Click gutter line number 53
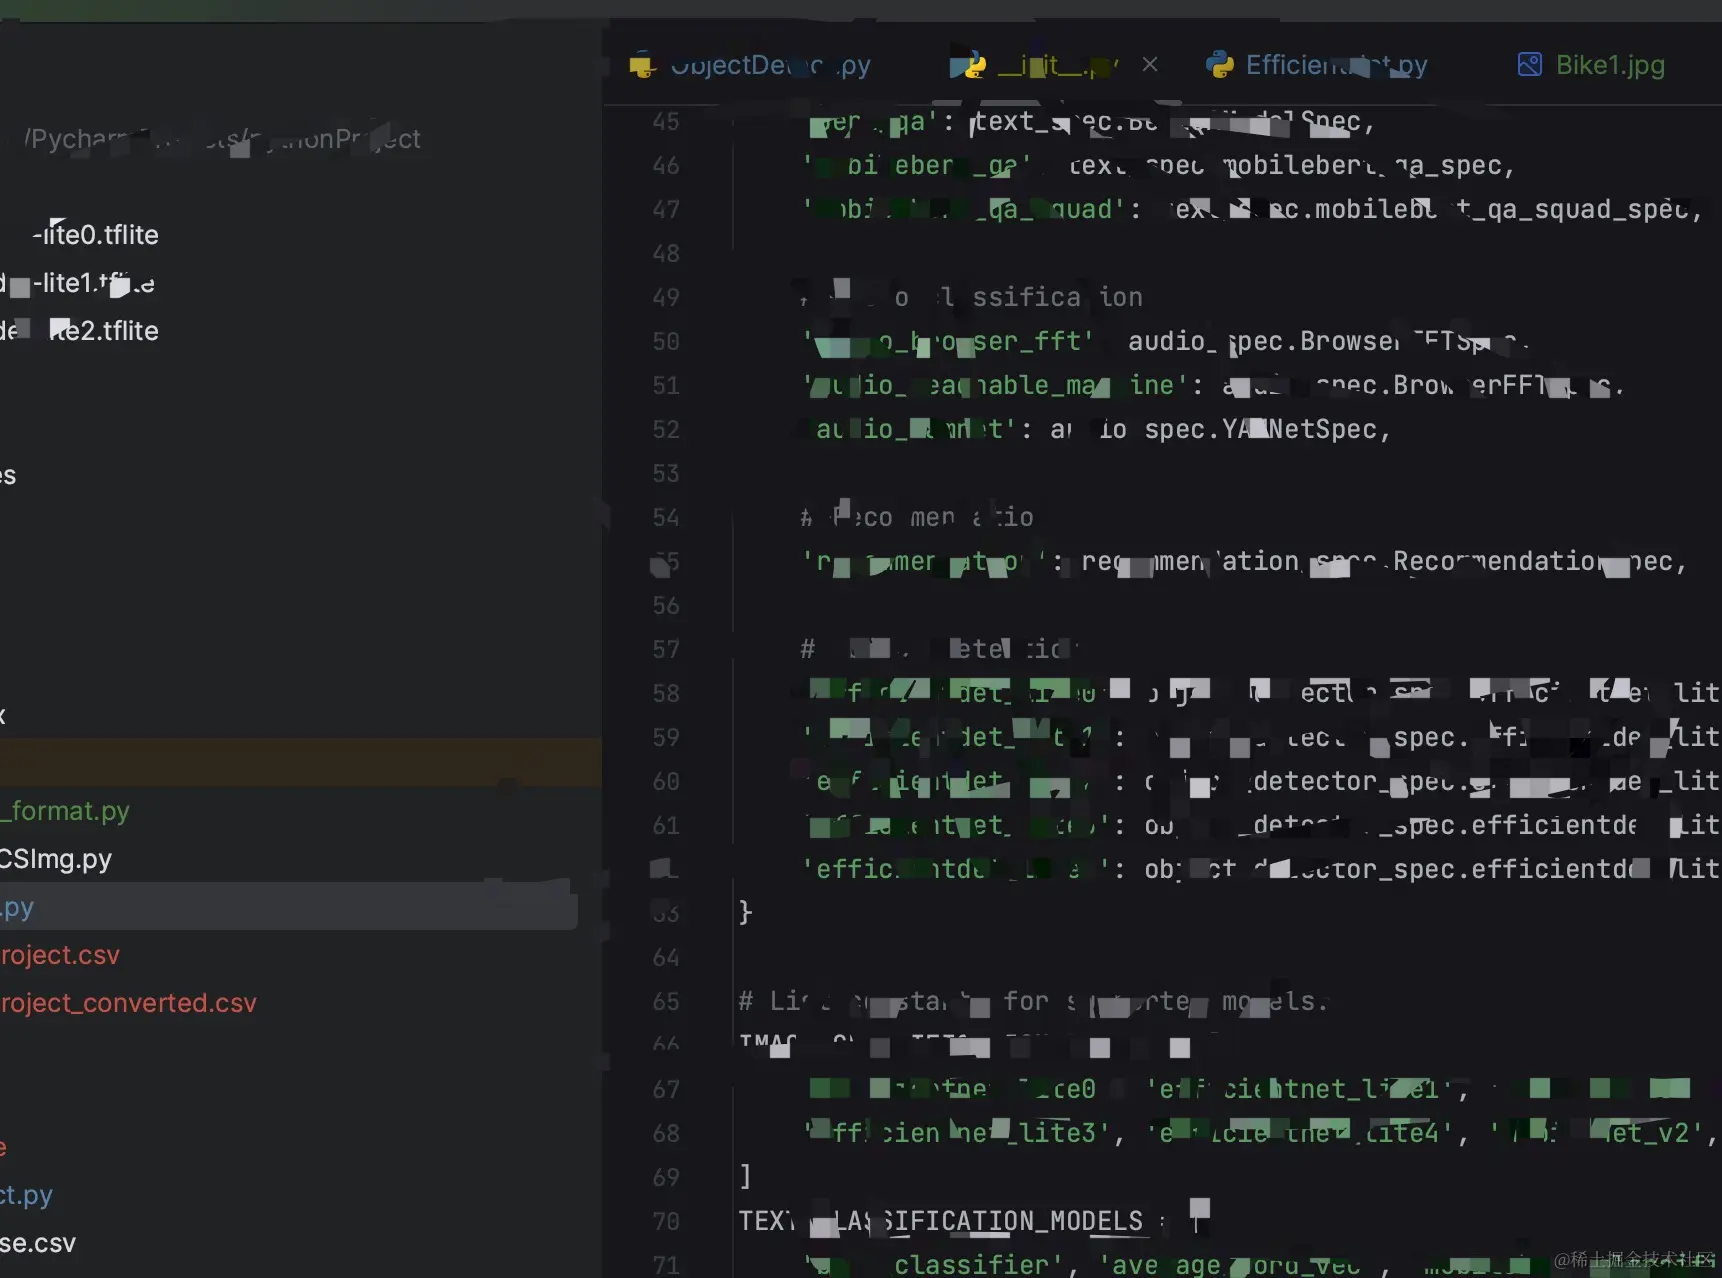 point(666,474)
